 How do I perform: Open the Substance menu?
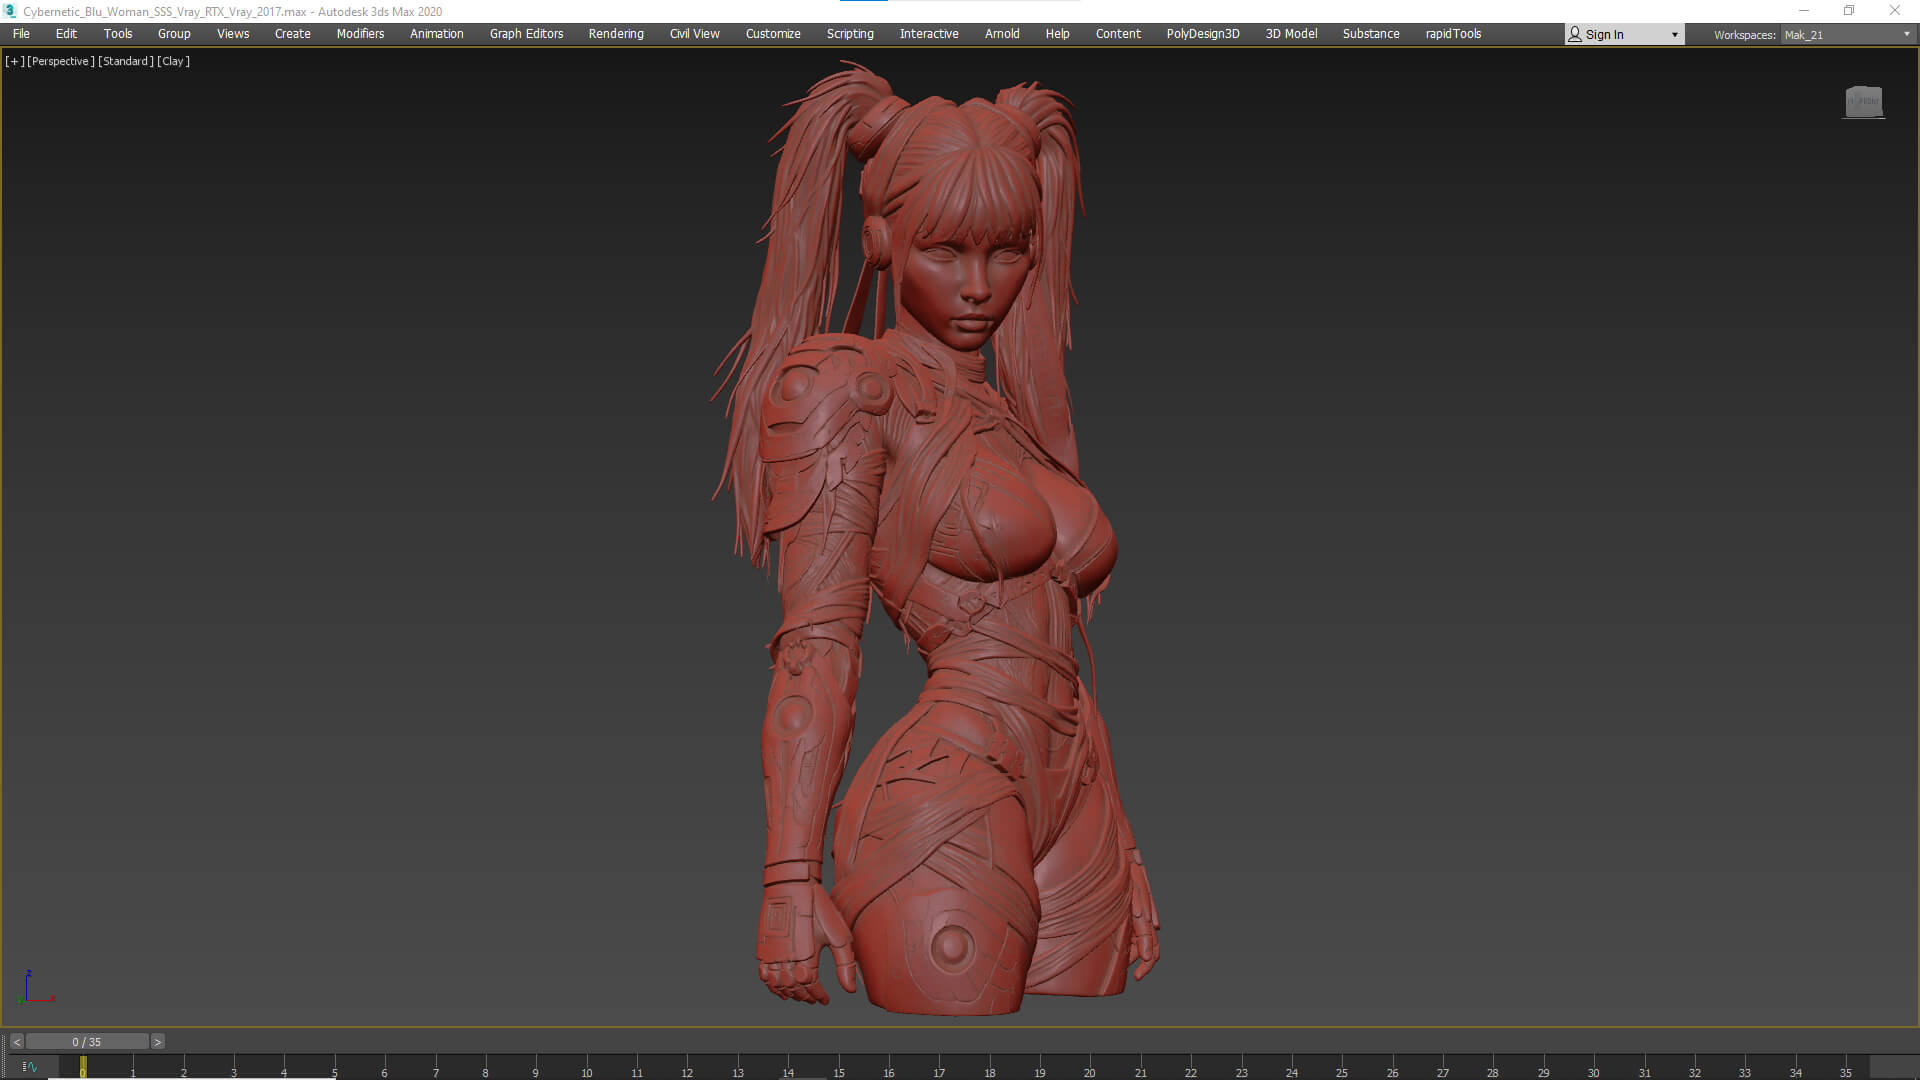click(1371, 34)
